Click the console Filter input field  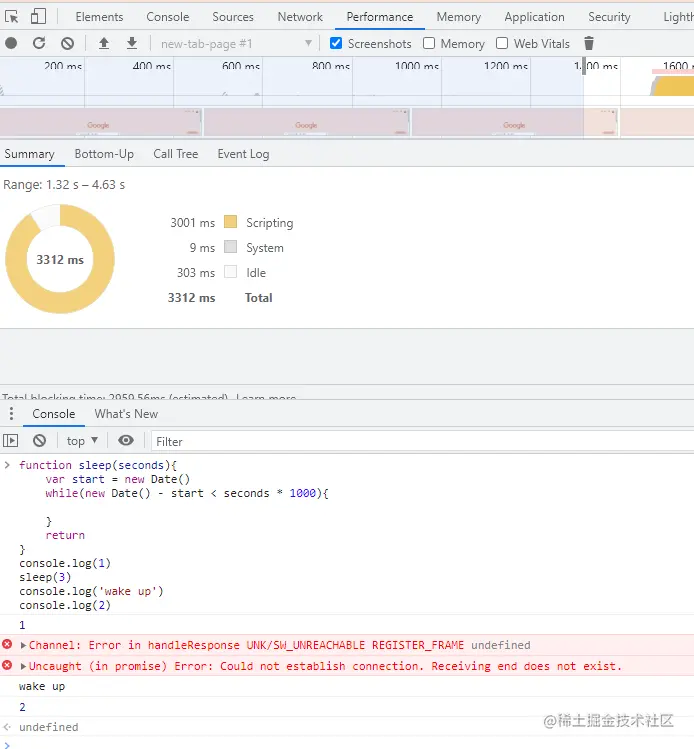(x=420, y=441)
